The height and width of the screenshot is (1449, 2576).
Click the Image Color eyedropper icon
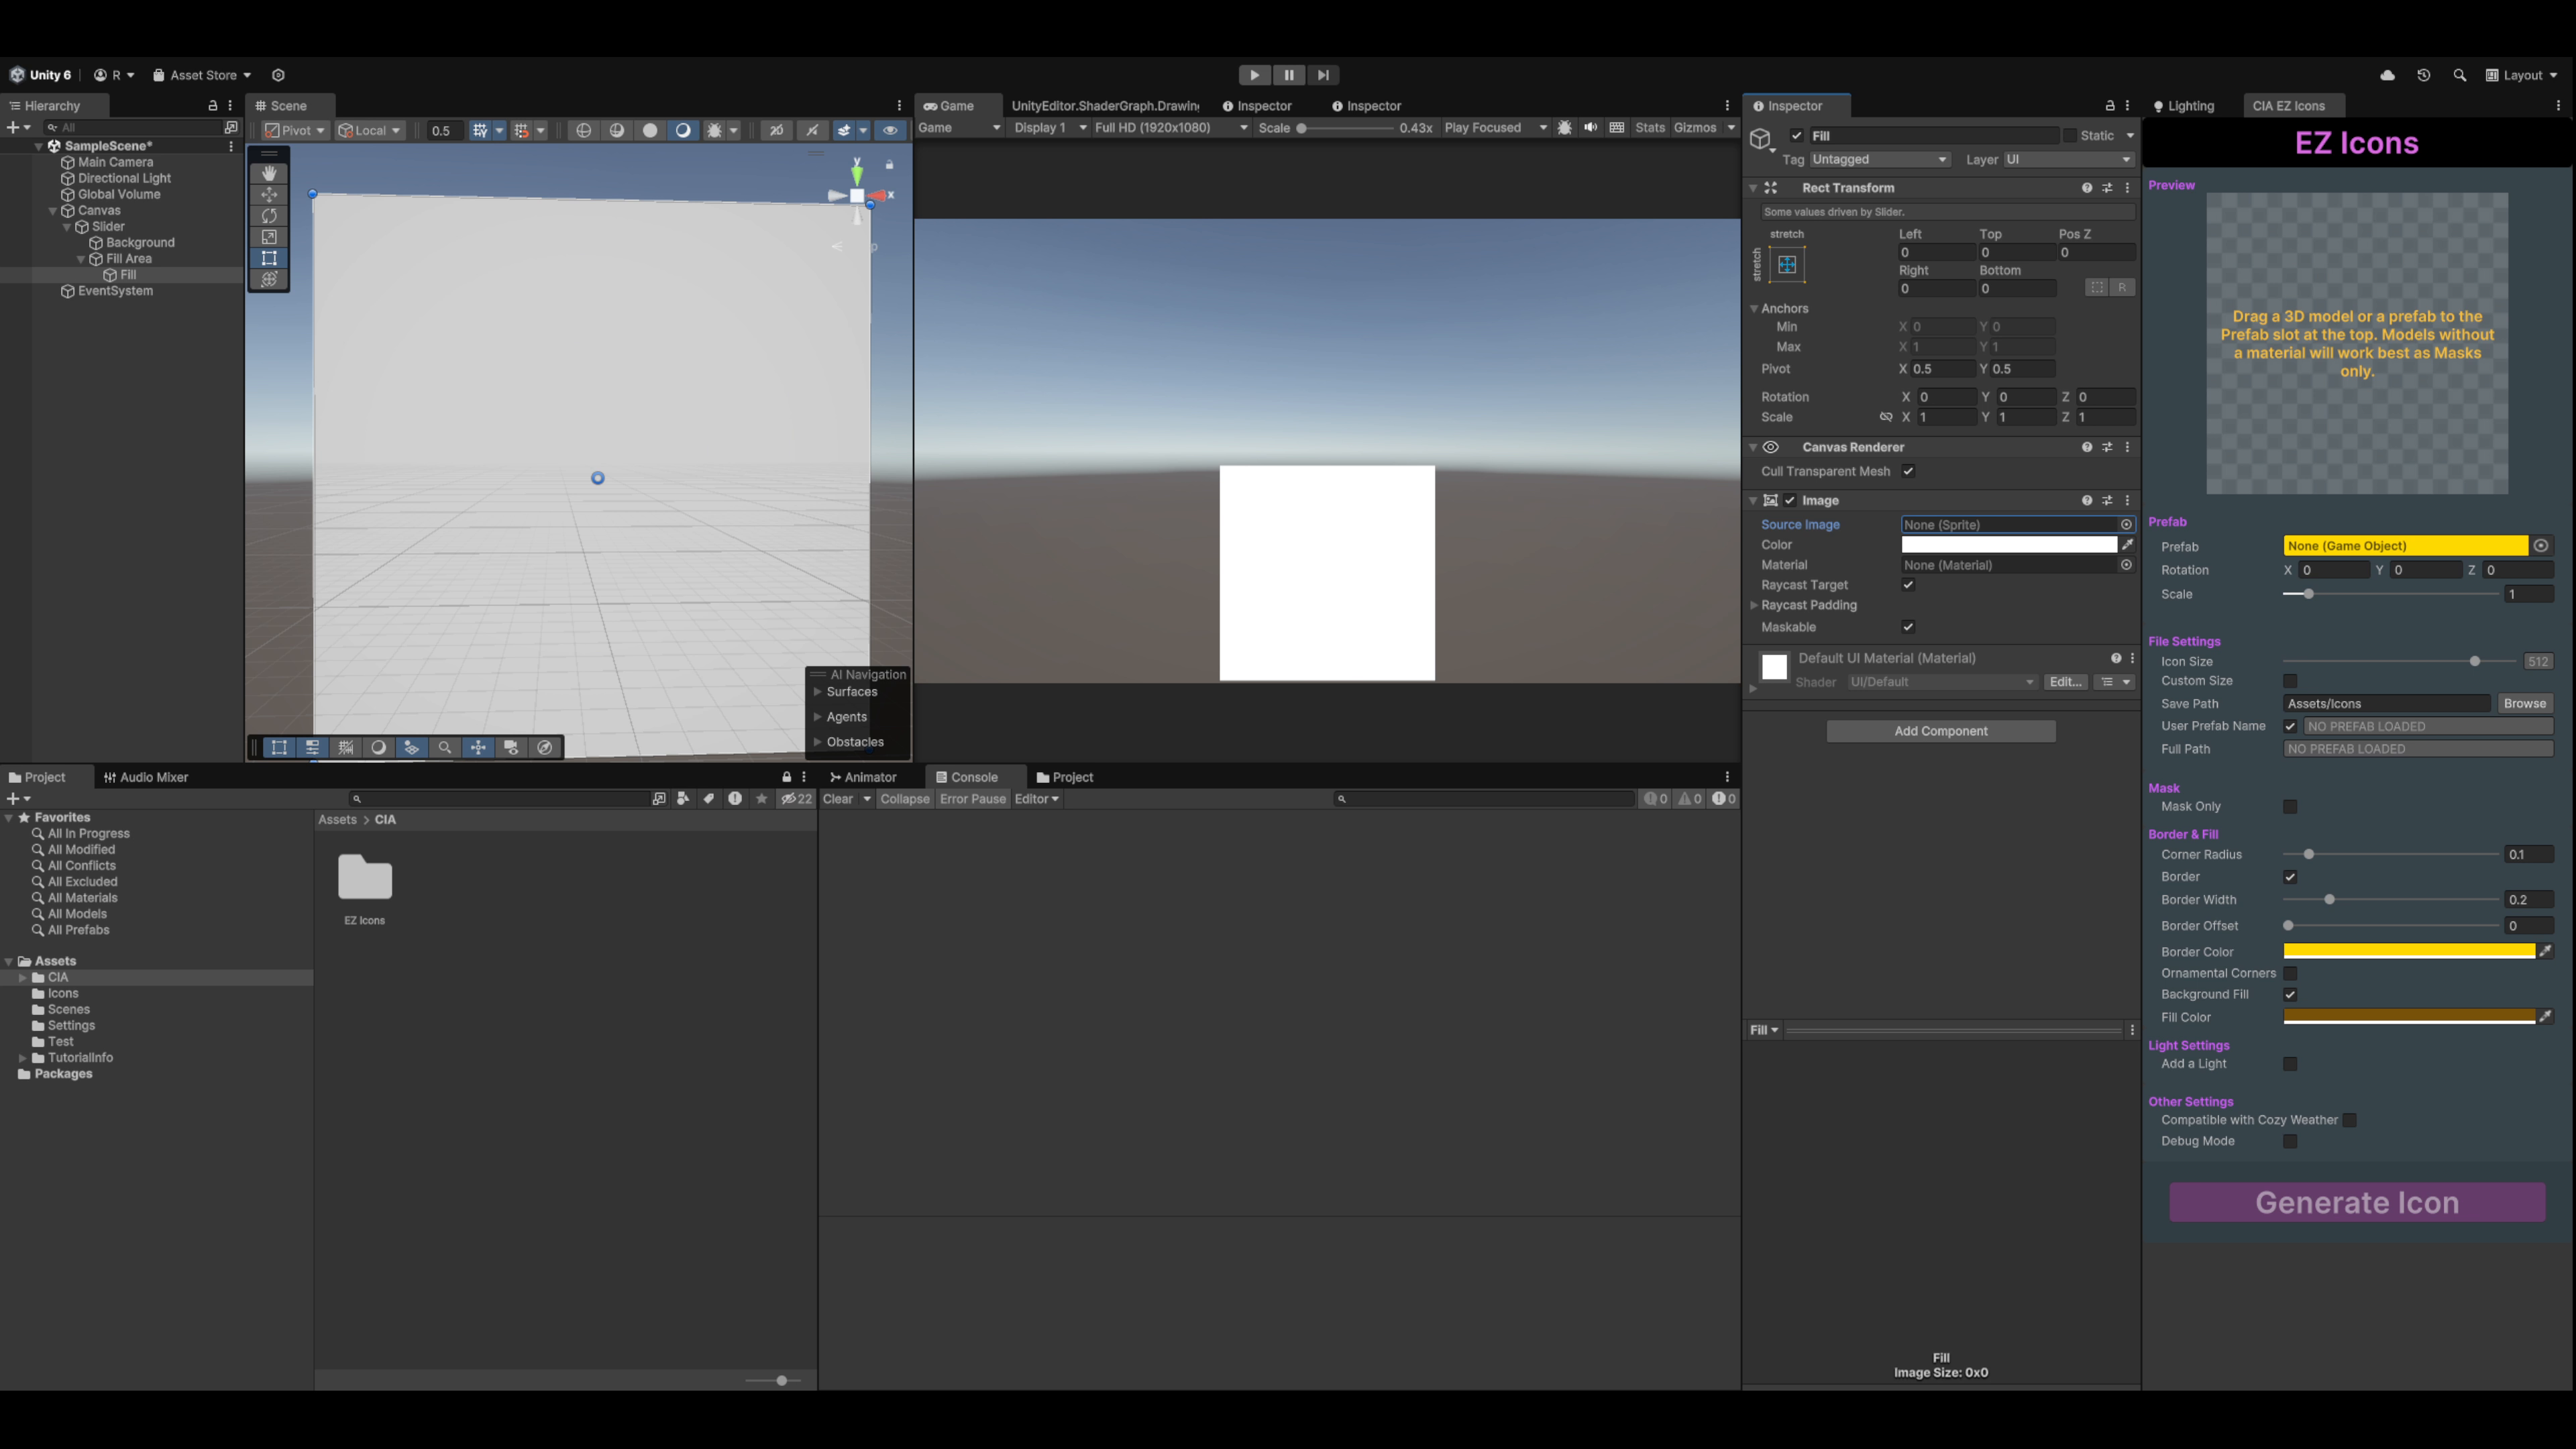(2127, 545)
